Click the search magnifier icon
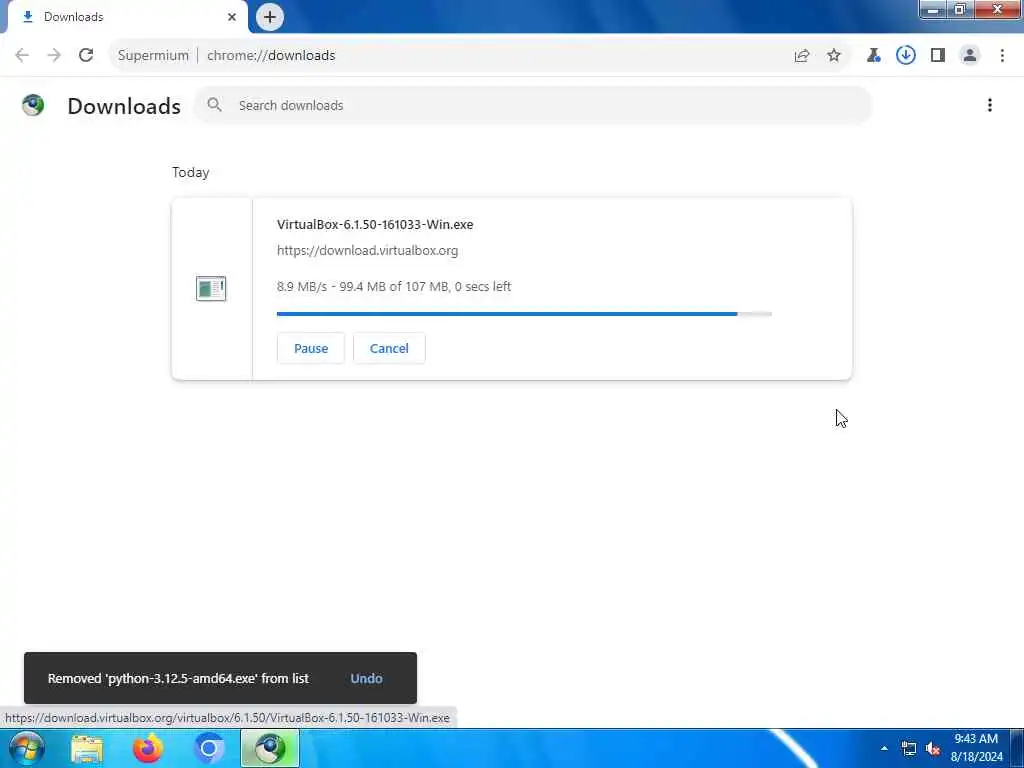This screenshot has width=1024, height=768. pos(214,104)
